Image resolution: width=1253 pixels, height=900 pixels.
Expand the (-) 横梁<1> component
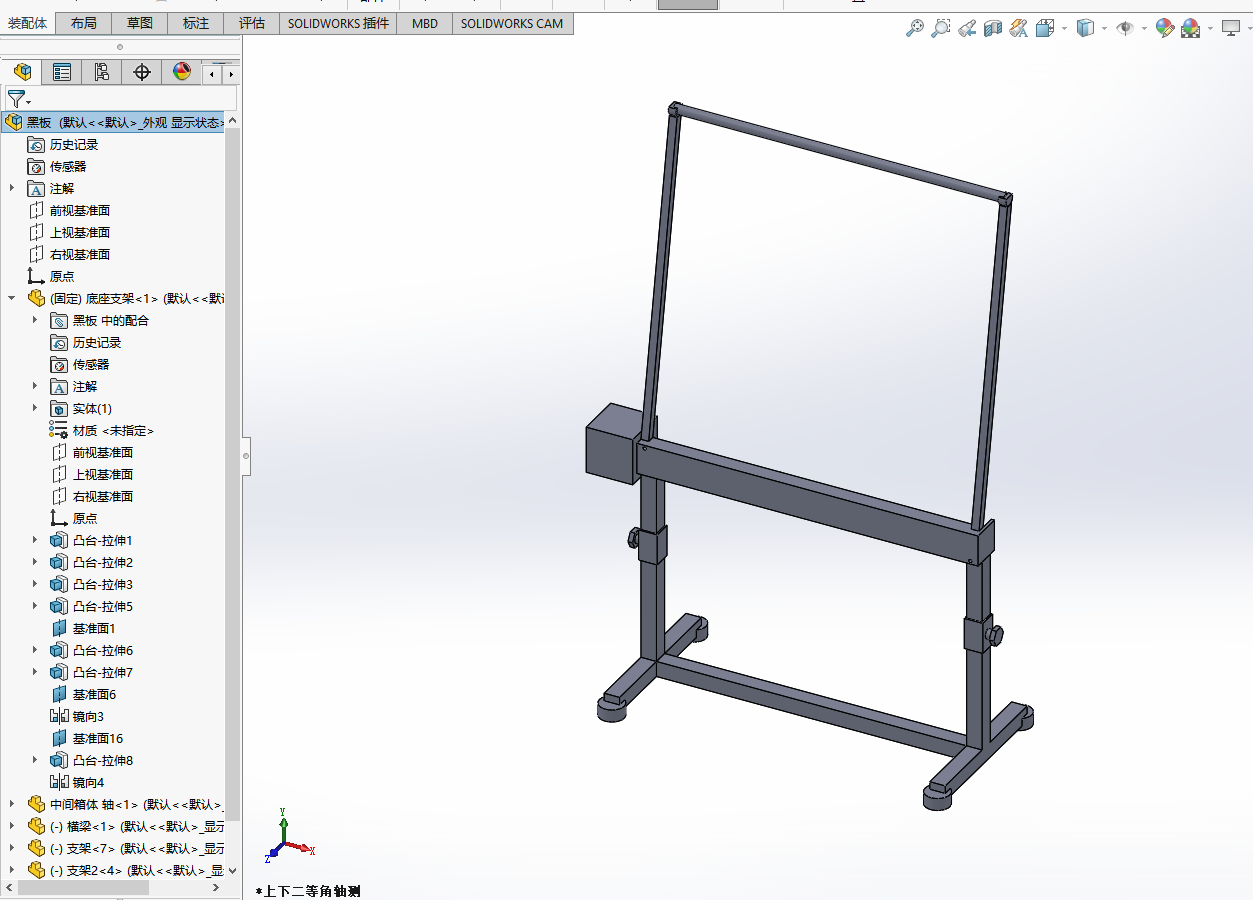click(x=12, y=827)
